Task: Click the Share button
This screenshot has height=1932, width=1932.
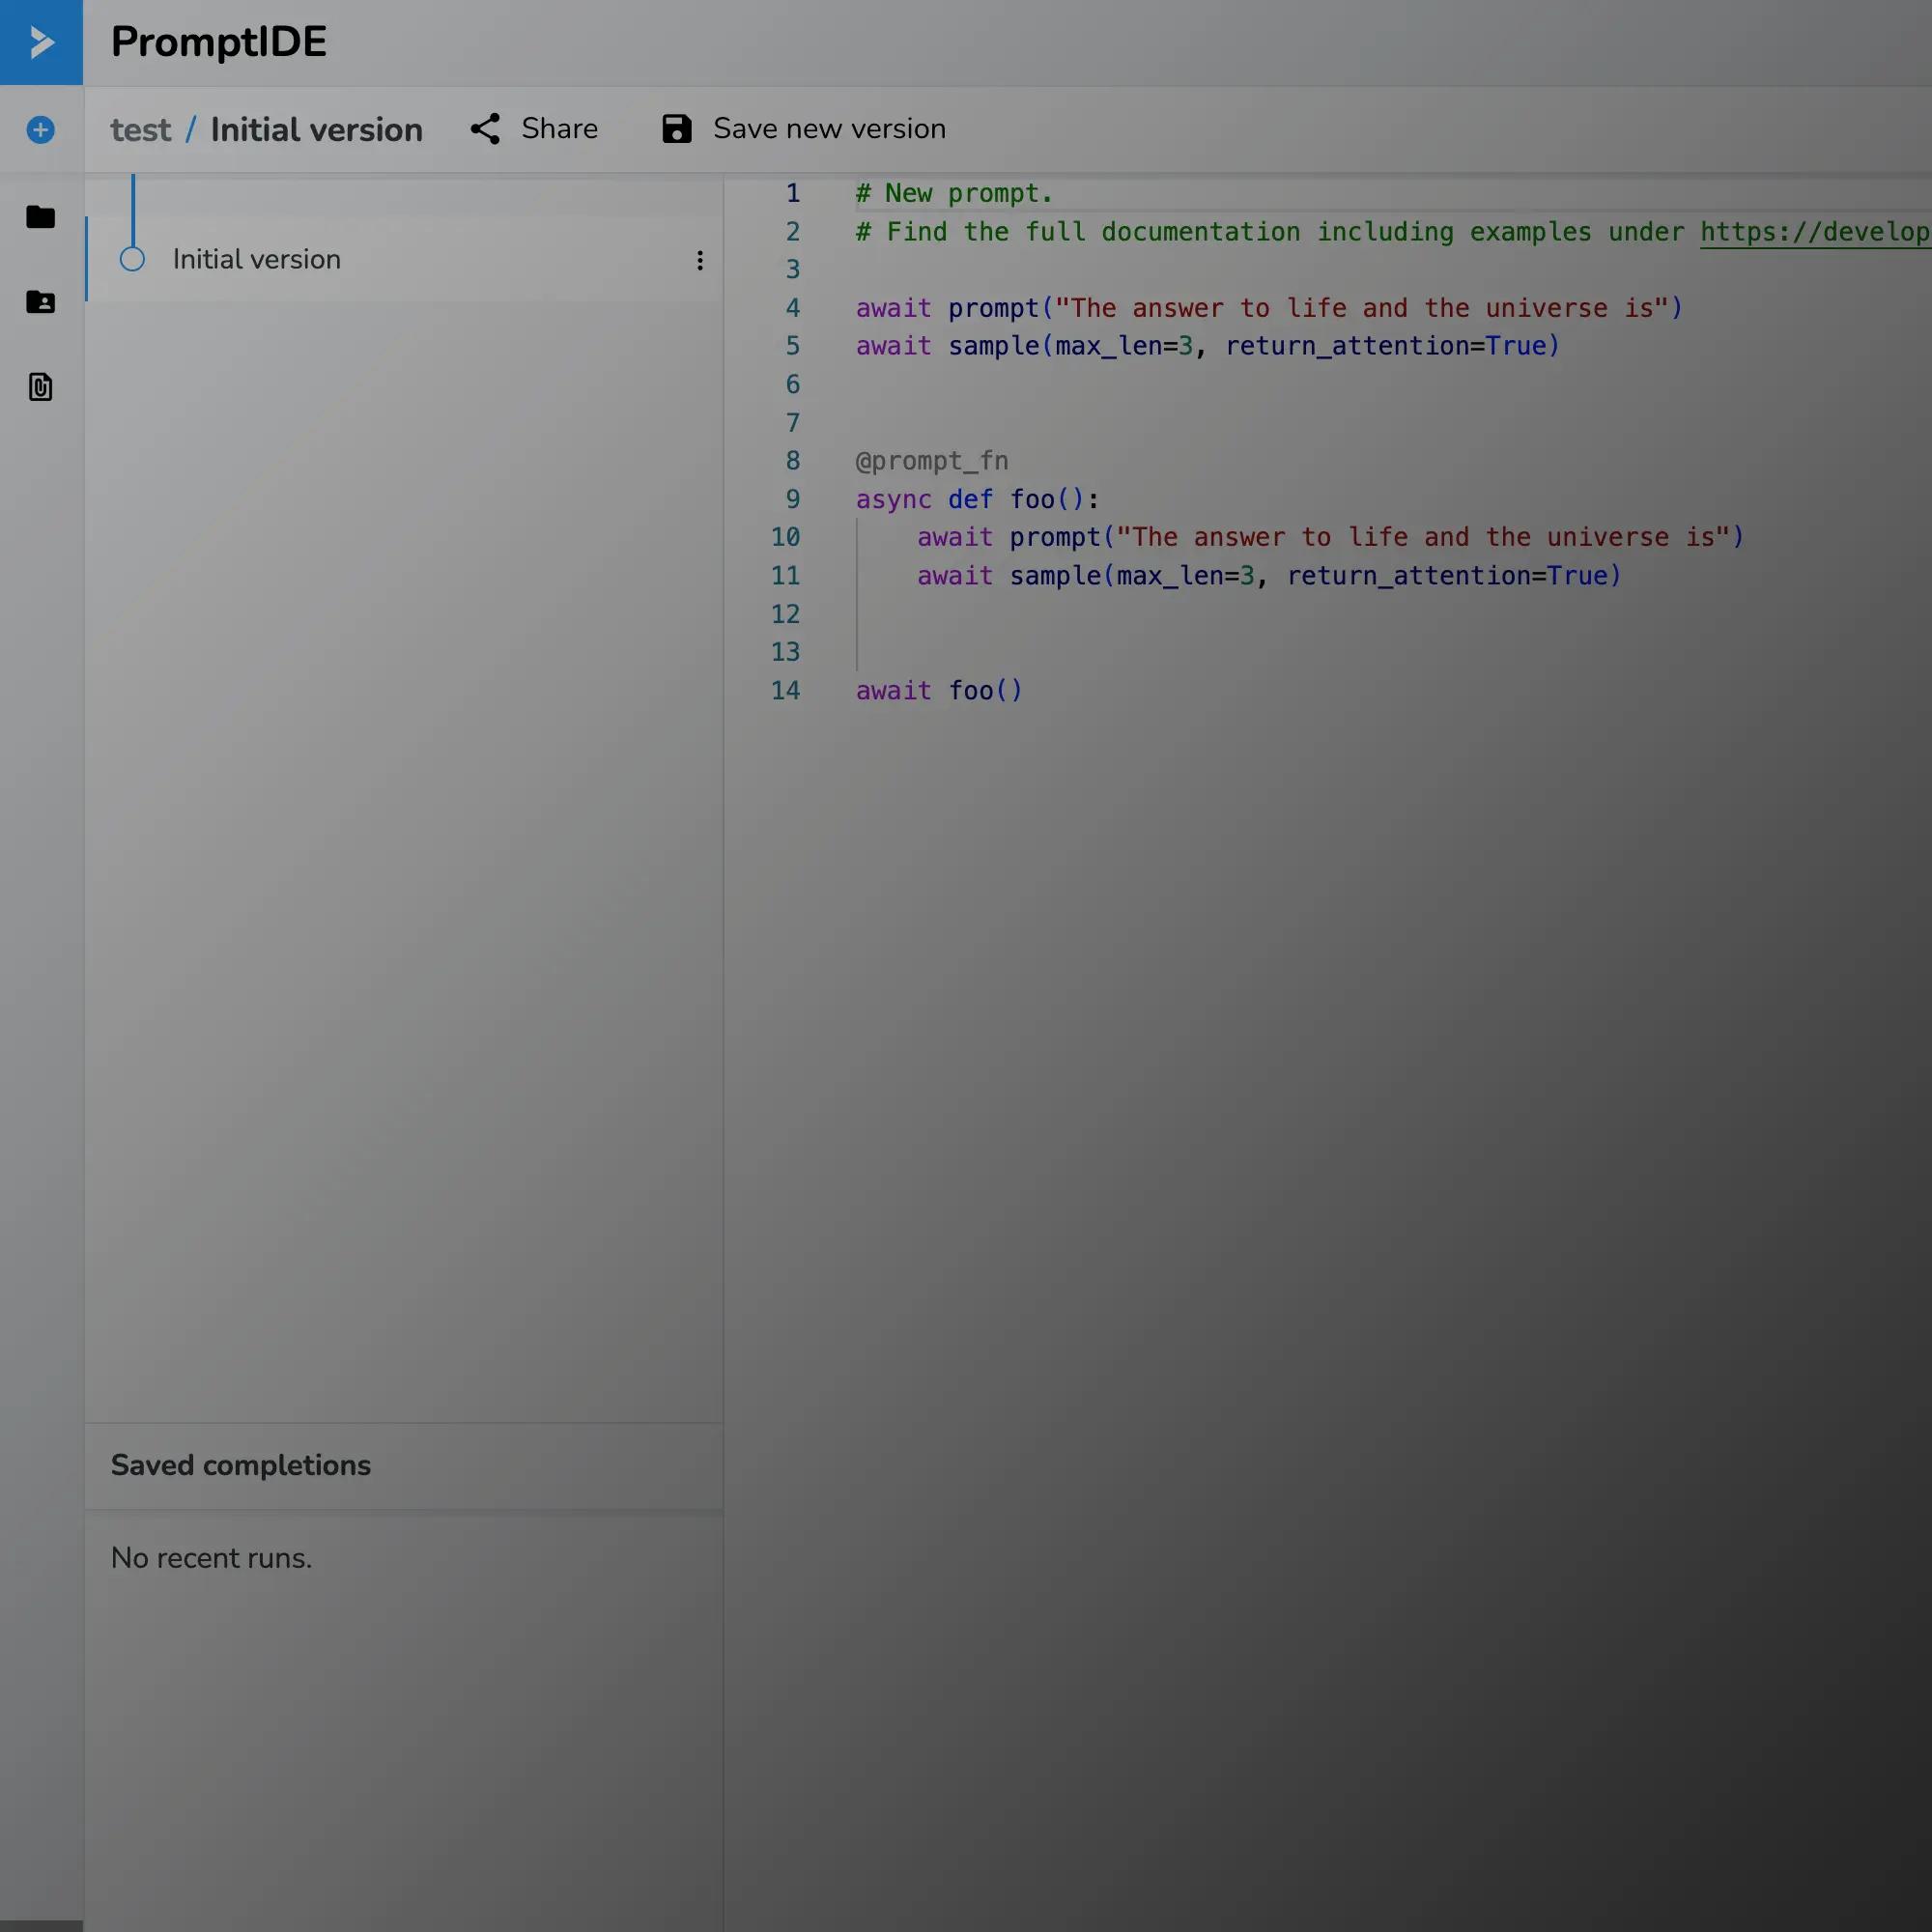Action: click(534, 128)
